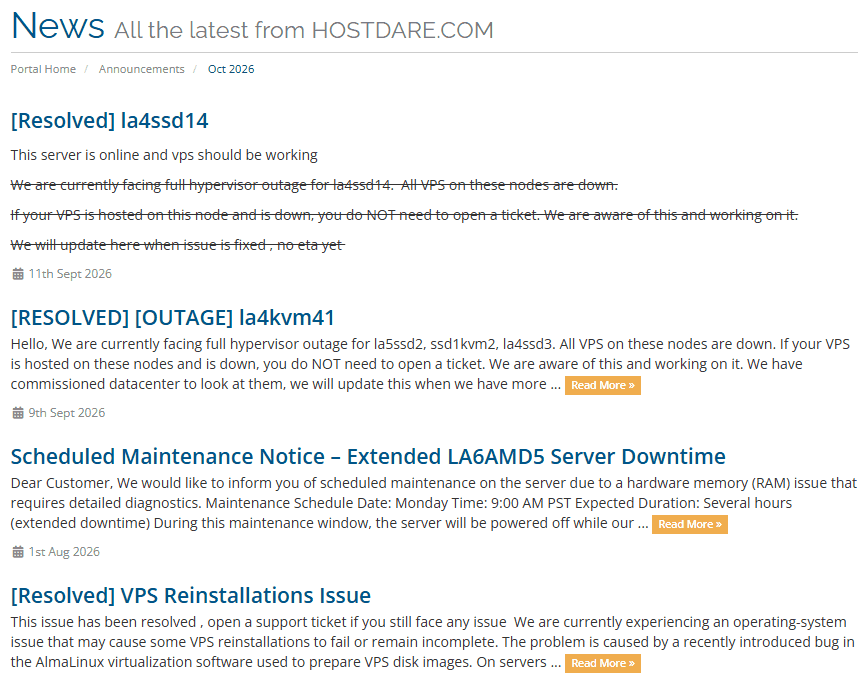Click Read More under the LA6AMD5 maintenance notice

pyautogui.click(x=690, y=524)
